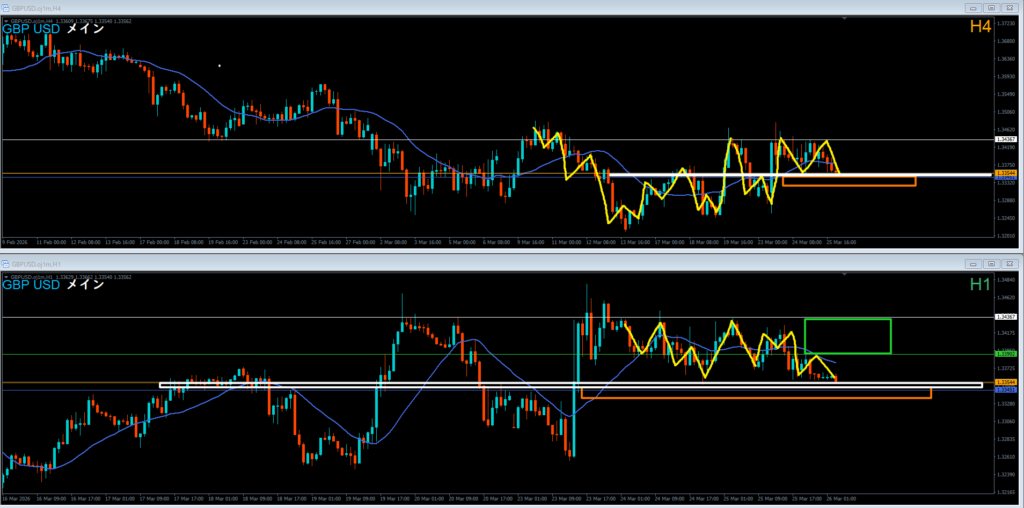Screen dimensions: 1024x508
Task: Close the H1 chart window
Action: pyautogui.click(x=1008, y=263)
